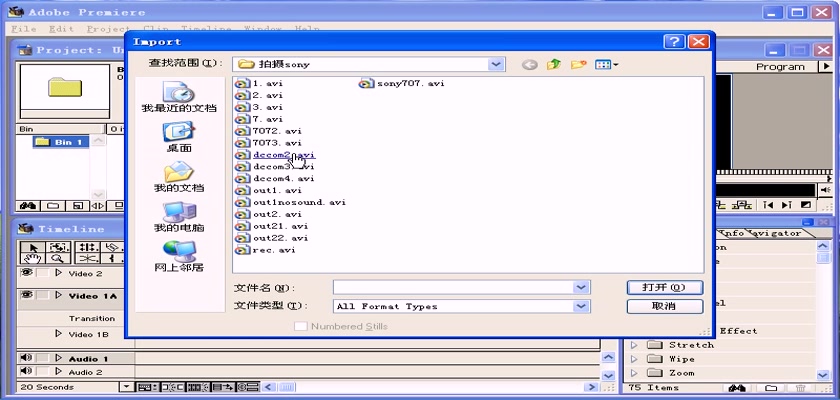
Task: Expand the Wipe transitions folder
Action: point(634,359)
